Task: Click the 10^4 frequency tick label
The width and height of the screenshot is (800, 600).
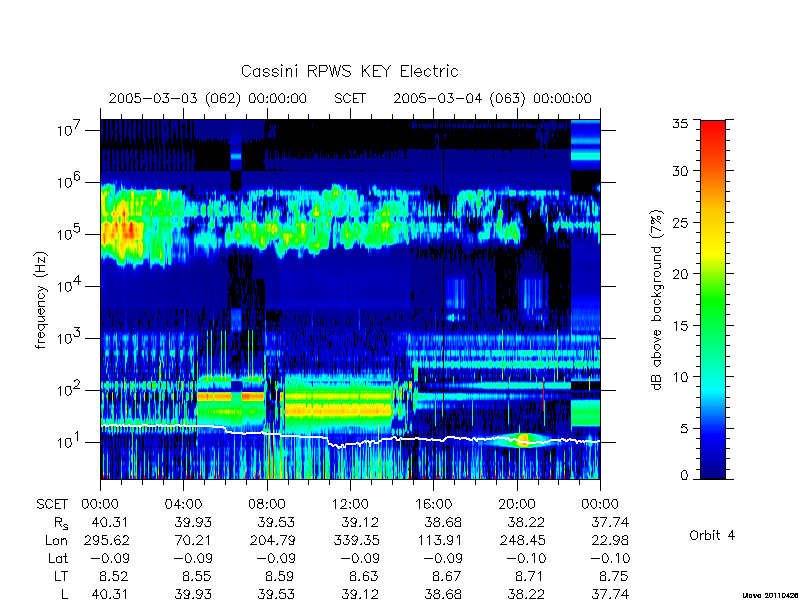Action: pyautogui.click(x=70, y=286)
